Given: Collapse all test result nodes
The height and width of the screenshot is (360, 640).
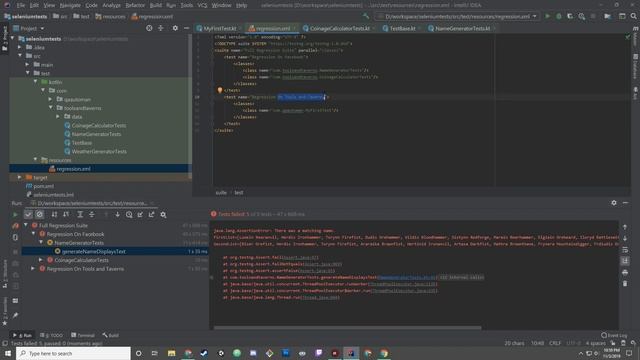Looking at the screenshot, I should (91, 214).
